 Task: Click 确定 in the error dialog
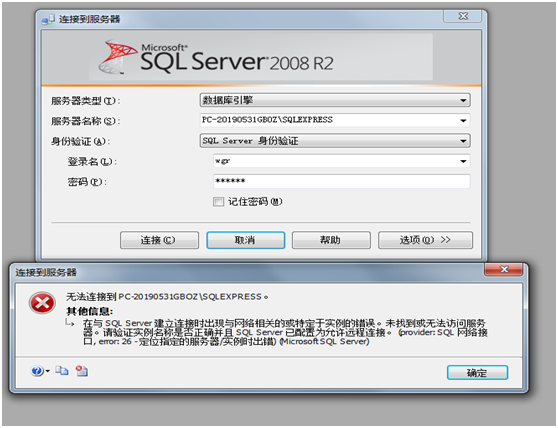point(477,373)
